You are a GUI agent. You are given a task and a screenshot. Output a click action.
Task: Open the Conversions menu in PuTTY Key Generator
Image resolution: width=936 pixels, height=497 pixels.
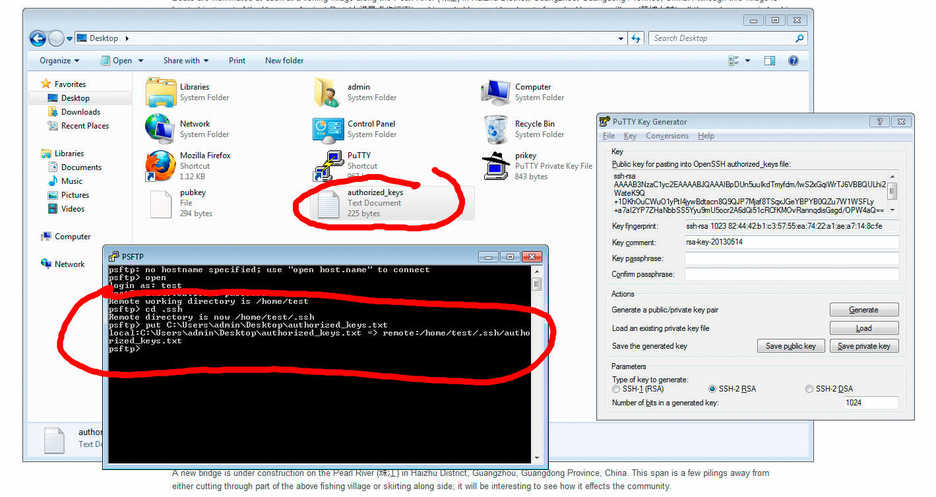(667, 136)
